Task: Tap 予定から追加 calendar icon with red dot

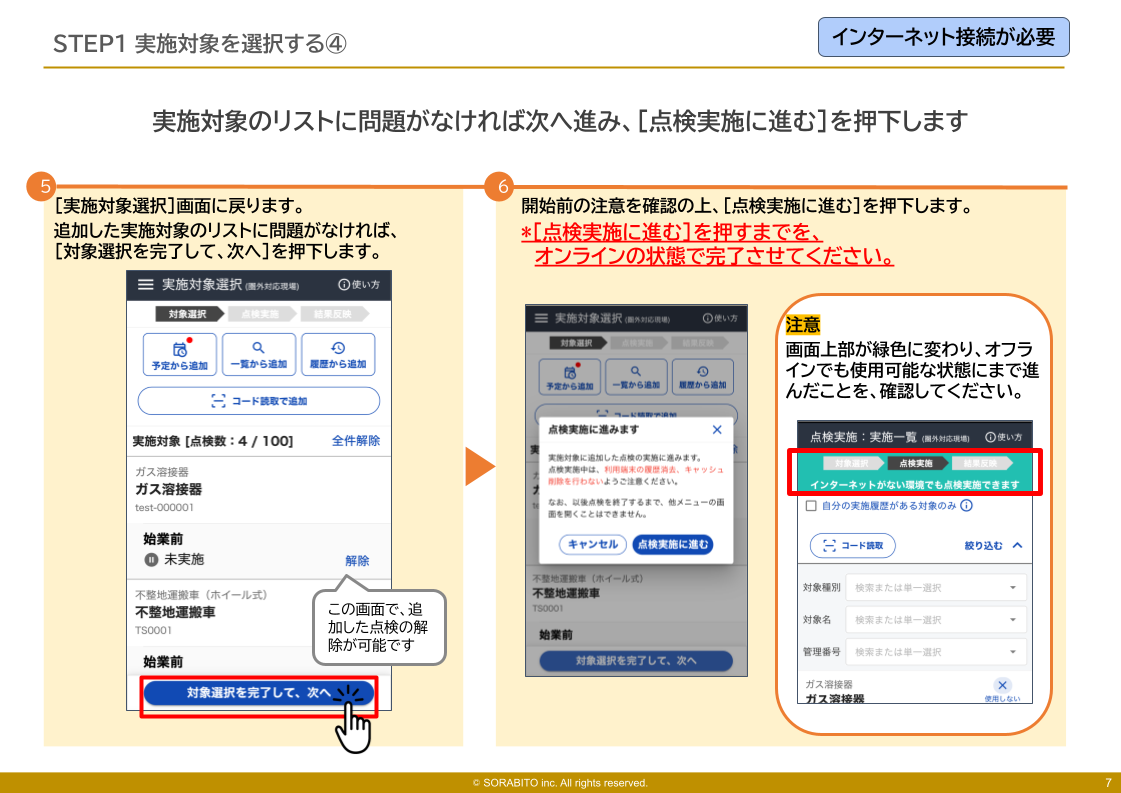Action: coord(180,349)
